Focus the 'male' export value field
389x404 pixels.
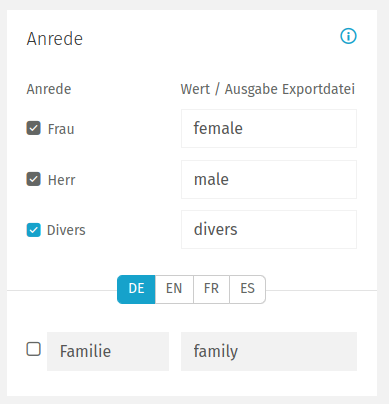tap(269, 179)
